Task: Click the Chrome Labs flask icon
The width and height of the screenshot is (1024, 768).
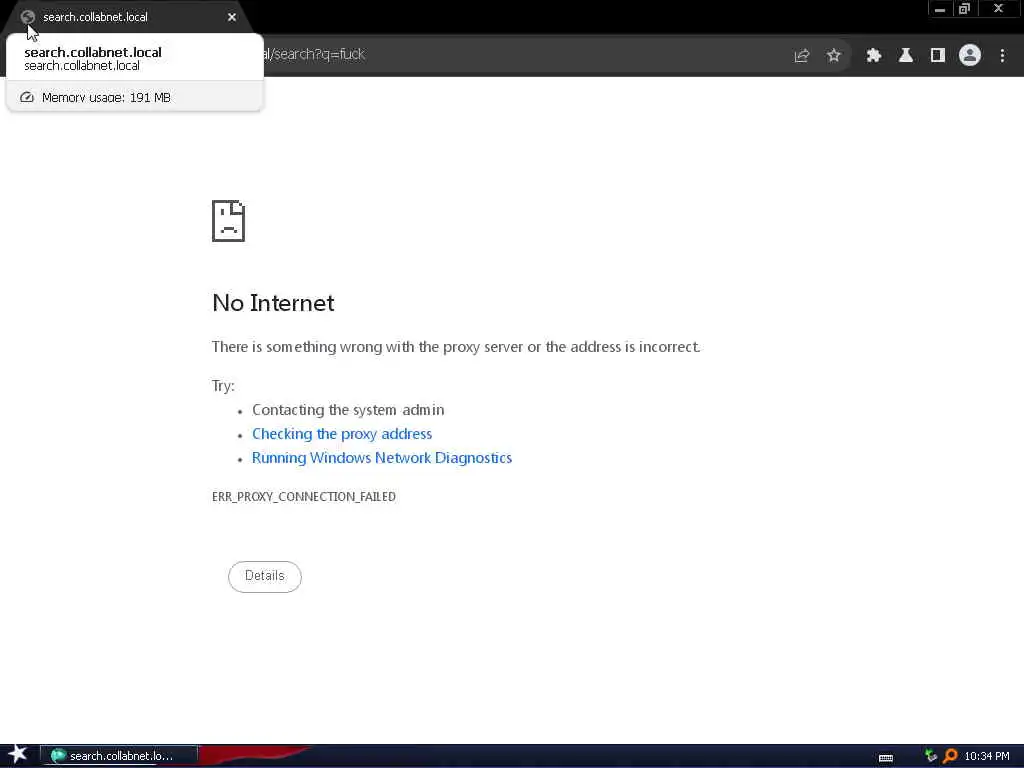Action: click(x=905, y=56)
